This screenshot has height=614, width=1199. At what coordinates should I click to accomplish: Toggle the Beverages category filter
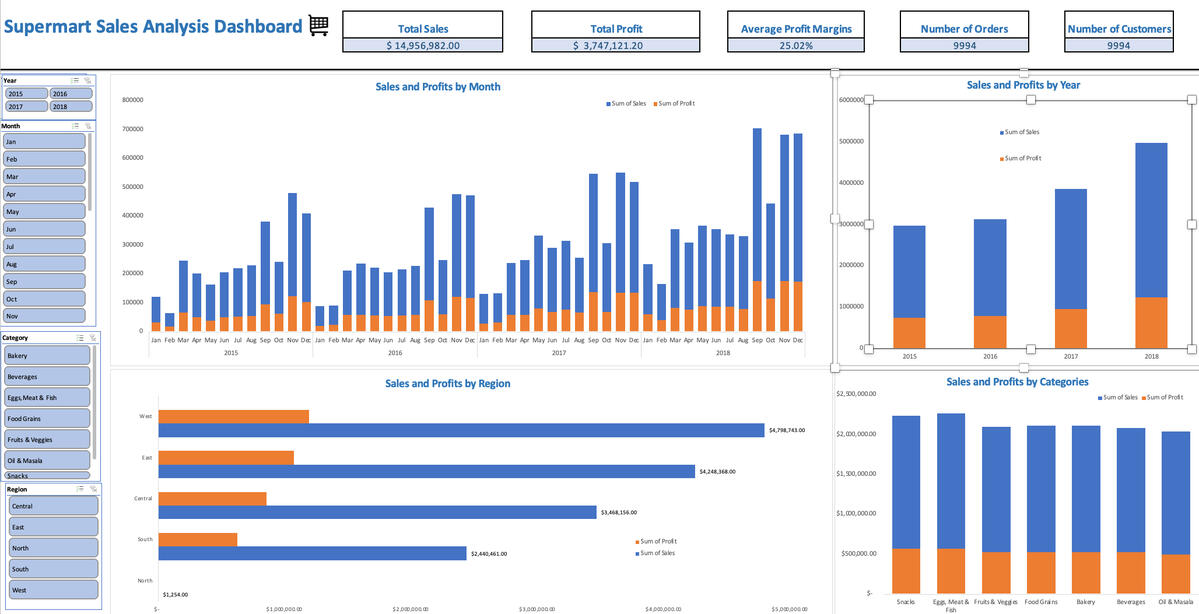point(47,376)
